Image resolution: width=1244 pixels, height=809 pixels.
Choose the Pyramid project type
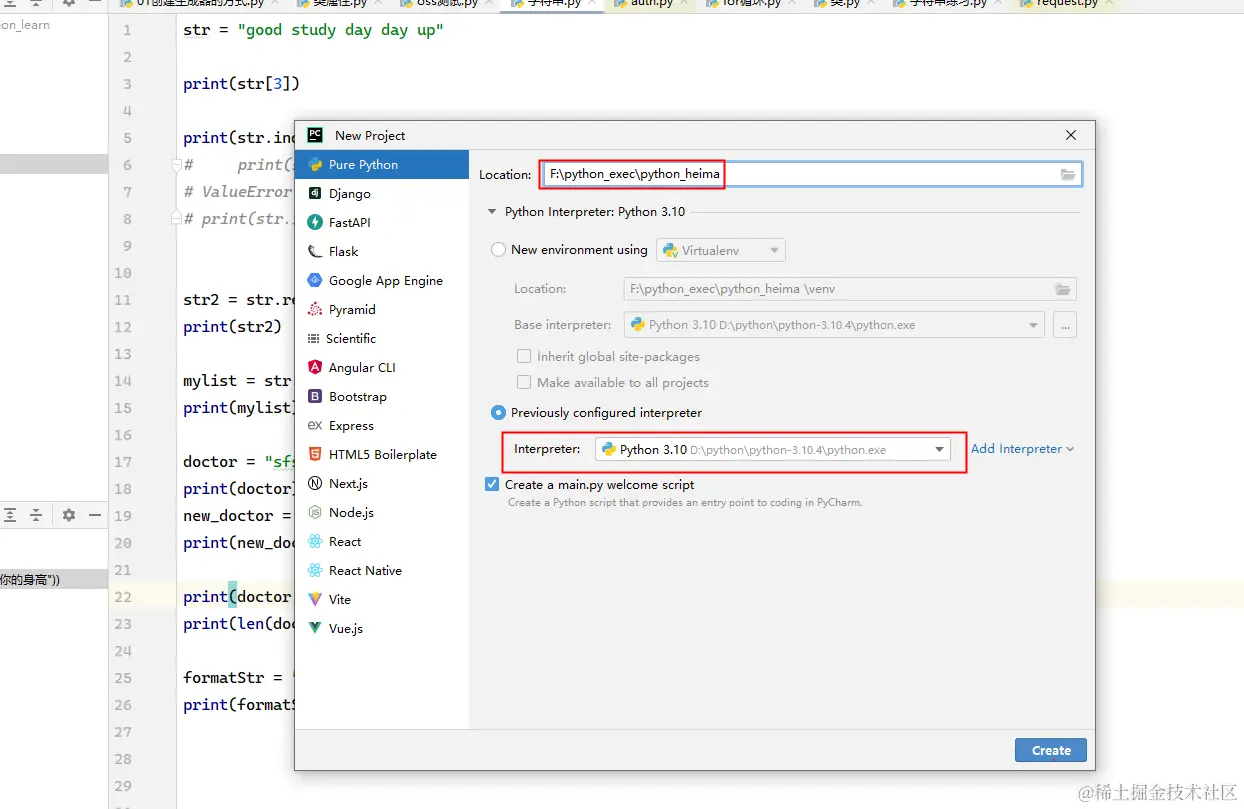pyautogui.click(x=382, y=310)
